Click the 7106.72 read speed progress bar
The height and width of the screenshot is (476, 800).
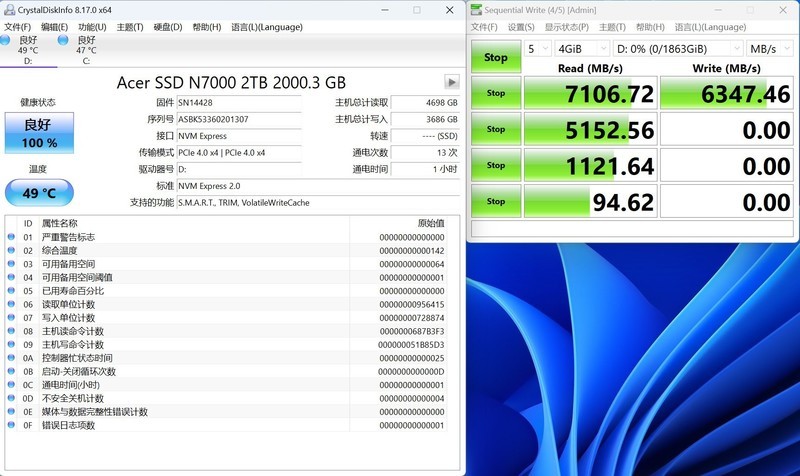coord(590,93)
